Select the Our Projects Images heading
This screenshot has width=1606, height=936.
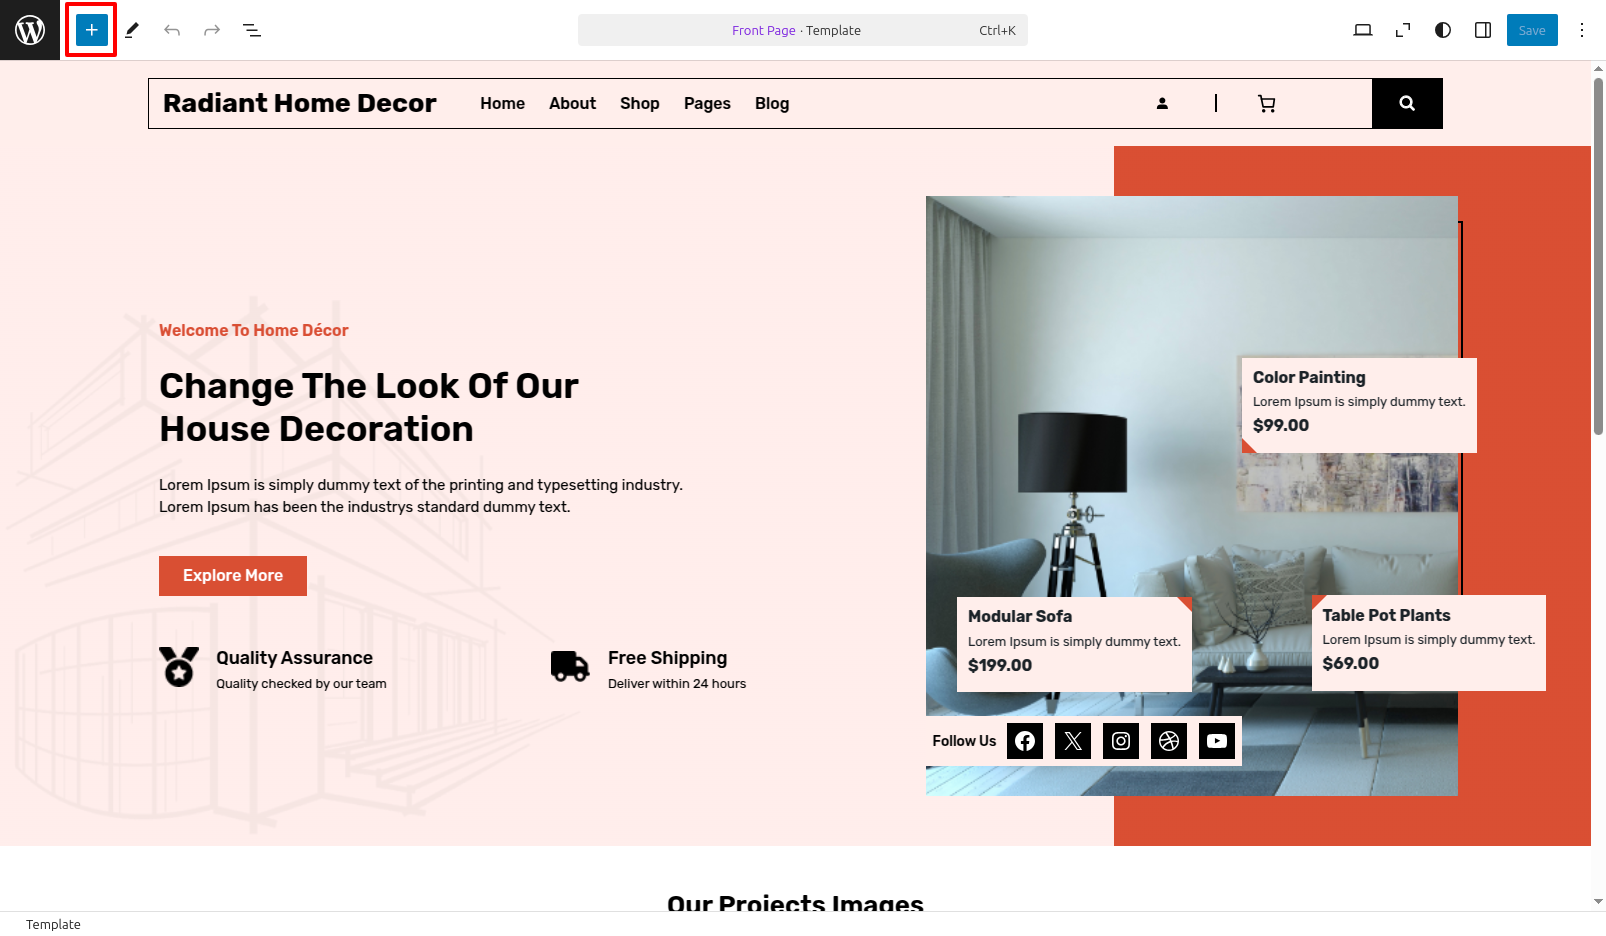click(795, 902)
